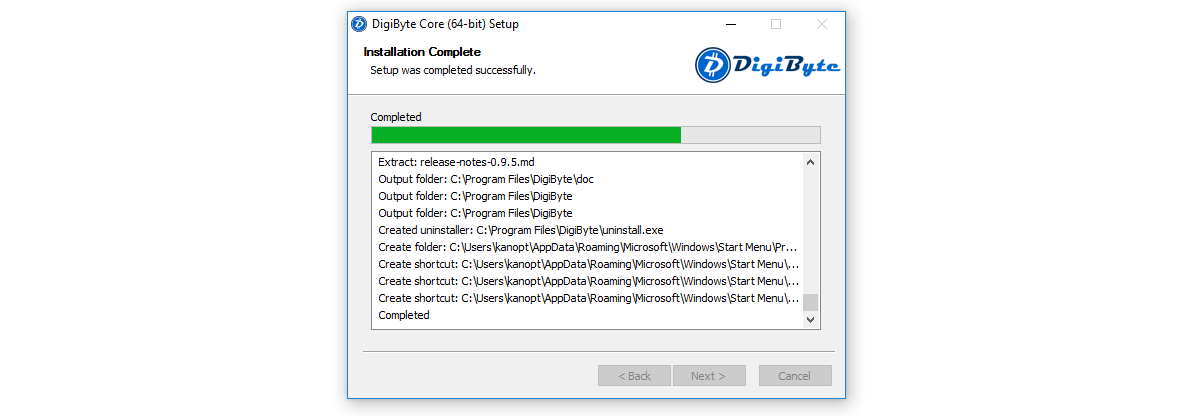The width and height of the screenshot is (1200, 416).
Task: Click the DigiByte title bar icon
Action: point(359,24)
